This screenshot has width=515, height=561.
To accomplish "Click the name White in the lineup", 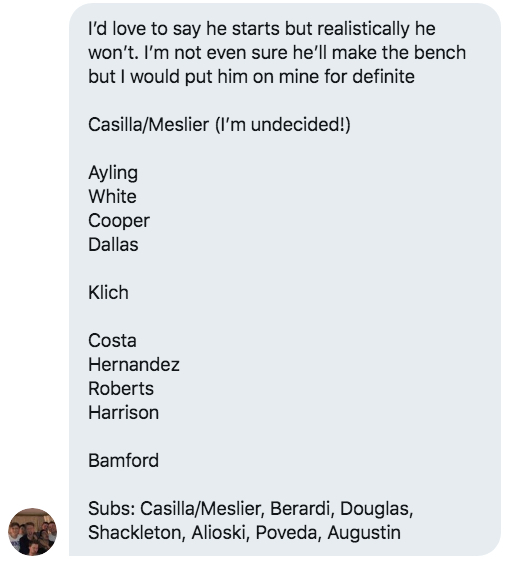I will [x=112, y=197].
